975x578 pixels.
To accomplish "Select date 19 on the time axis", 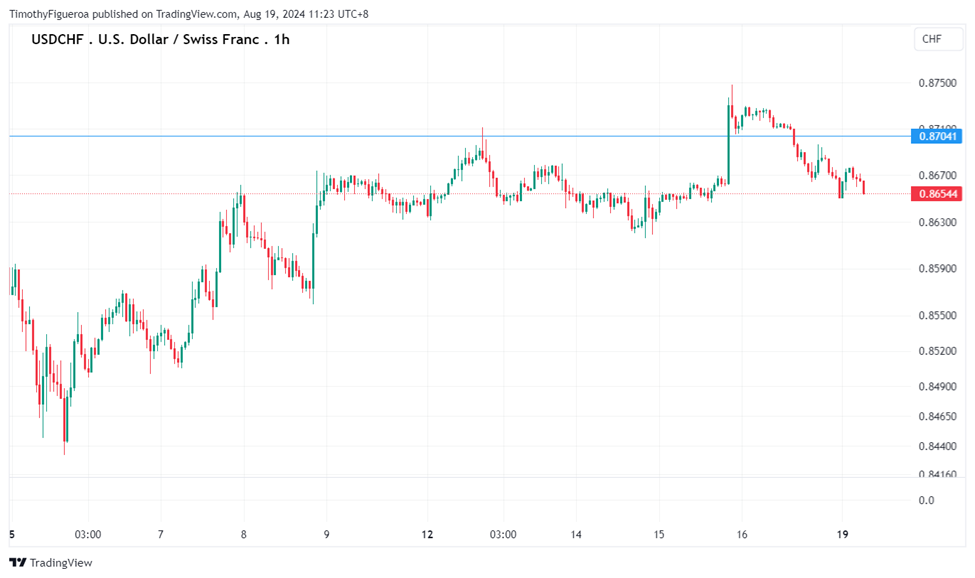I will pos(842,535).
